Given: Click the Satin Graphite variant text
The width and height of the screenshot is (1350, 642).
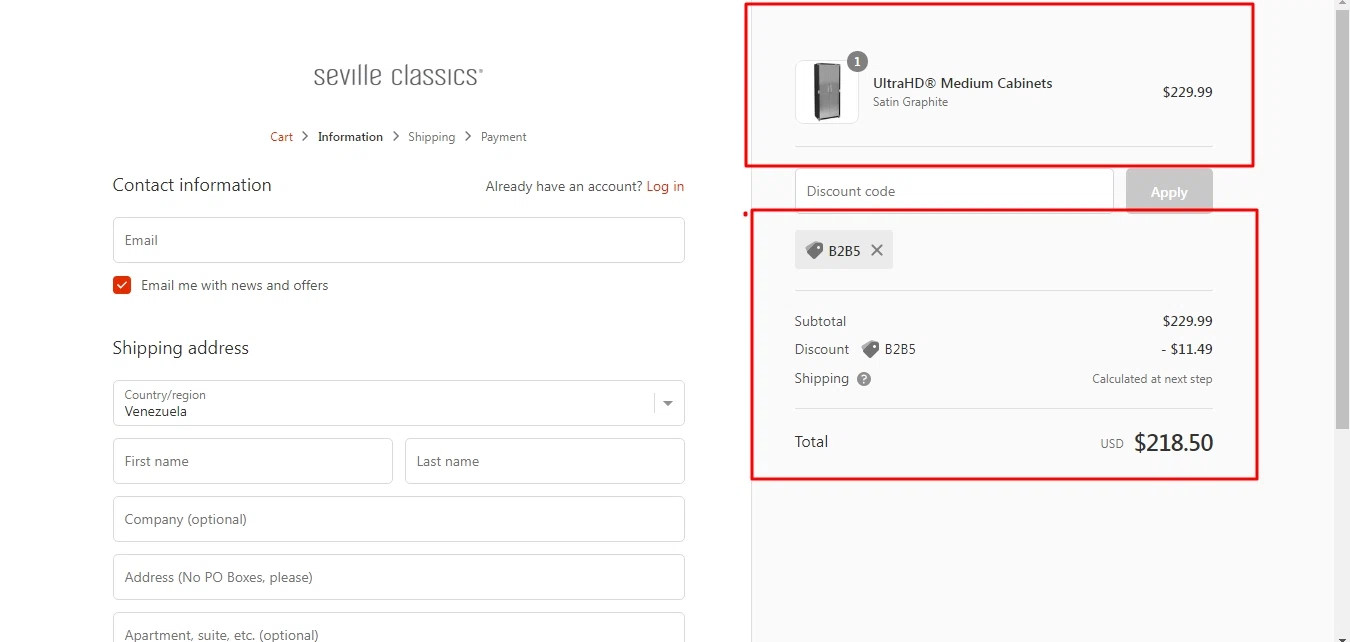Looking at the screenshot, I should pyautogui.click(x=910, y=102).
